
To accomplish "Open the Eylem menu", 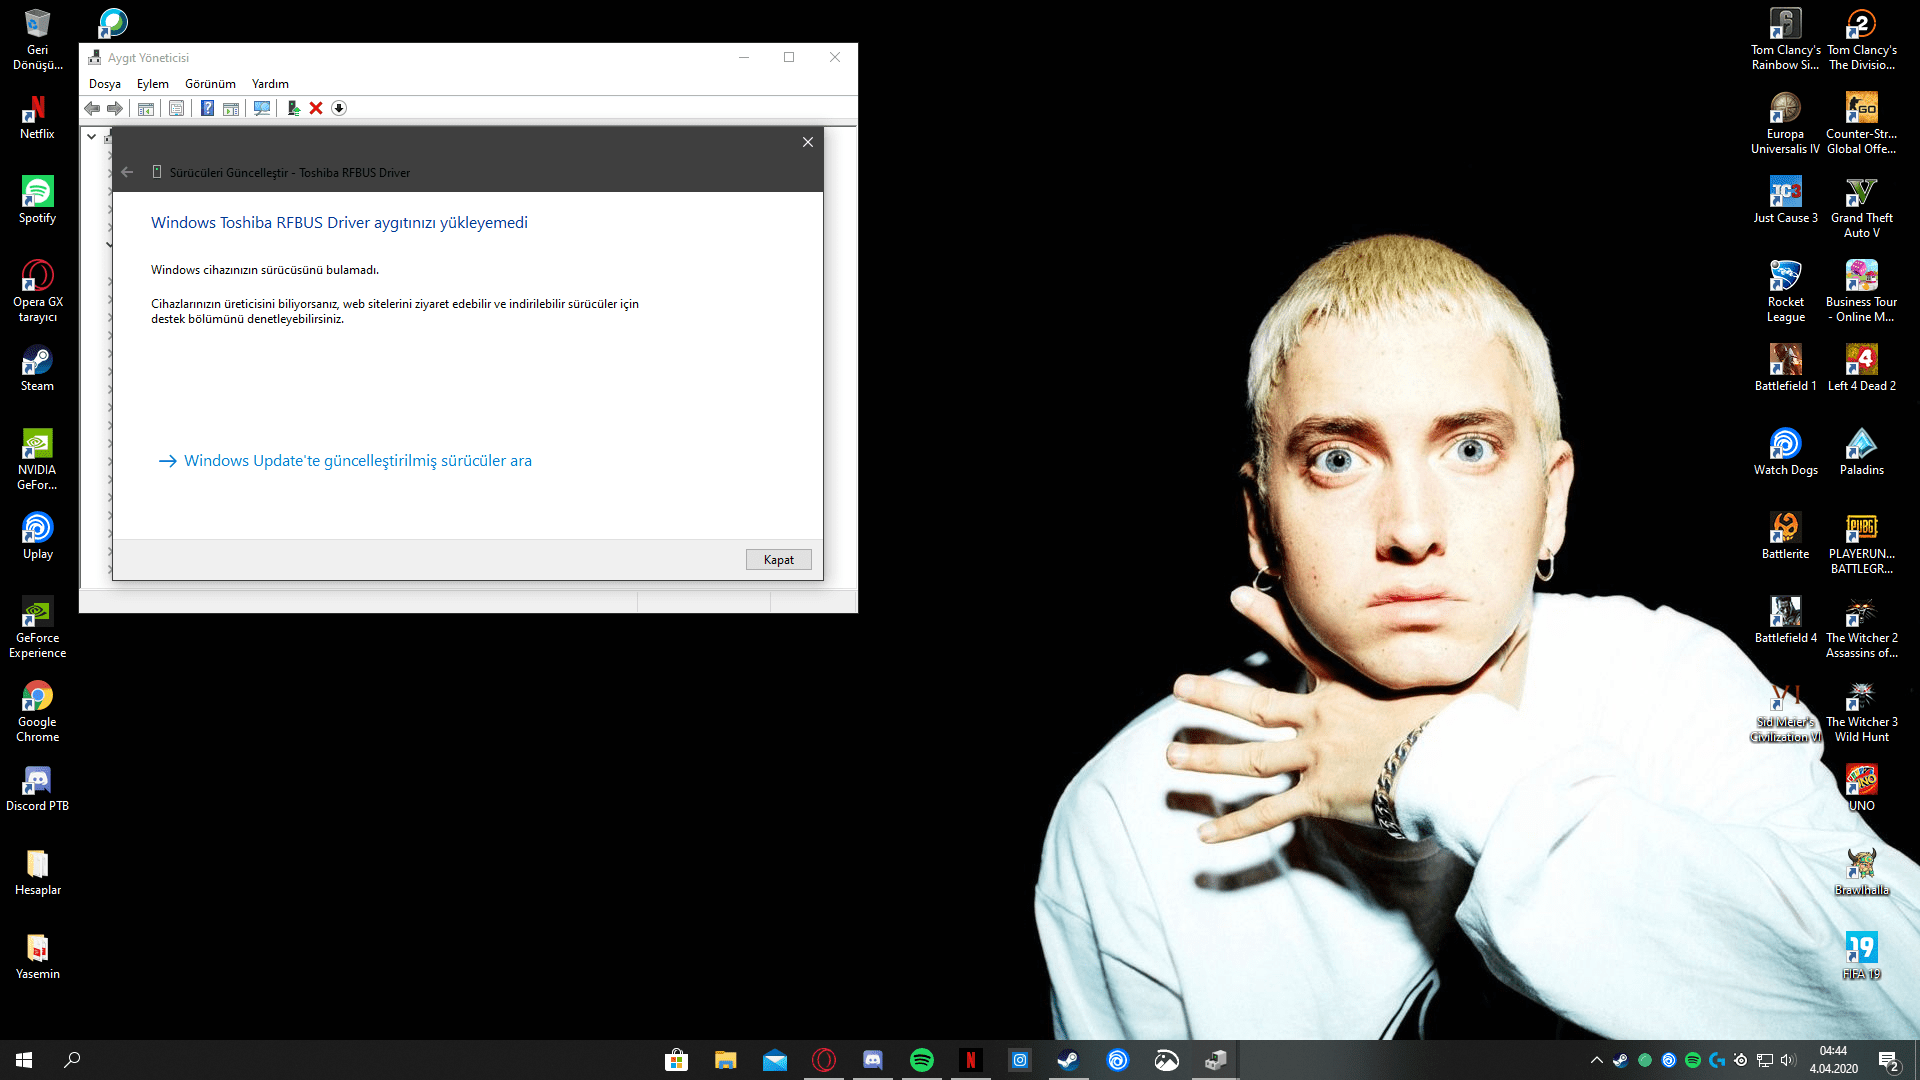I will 152,84.
